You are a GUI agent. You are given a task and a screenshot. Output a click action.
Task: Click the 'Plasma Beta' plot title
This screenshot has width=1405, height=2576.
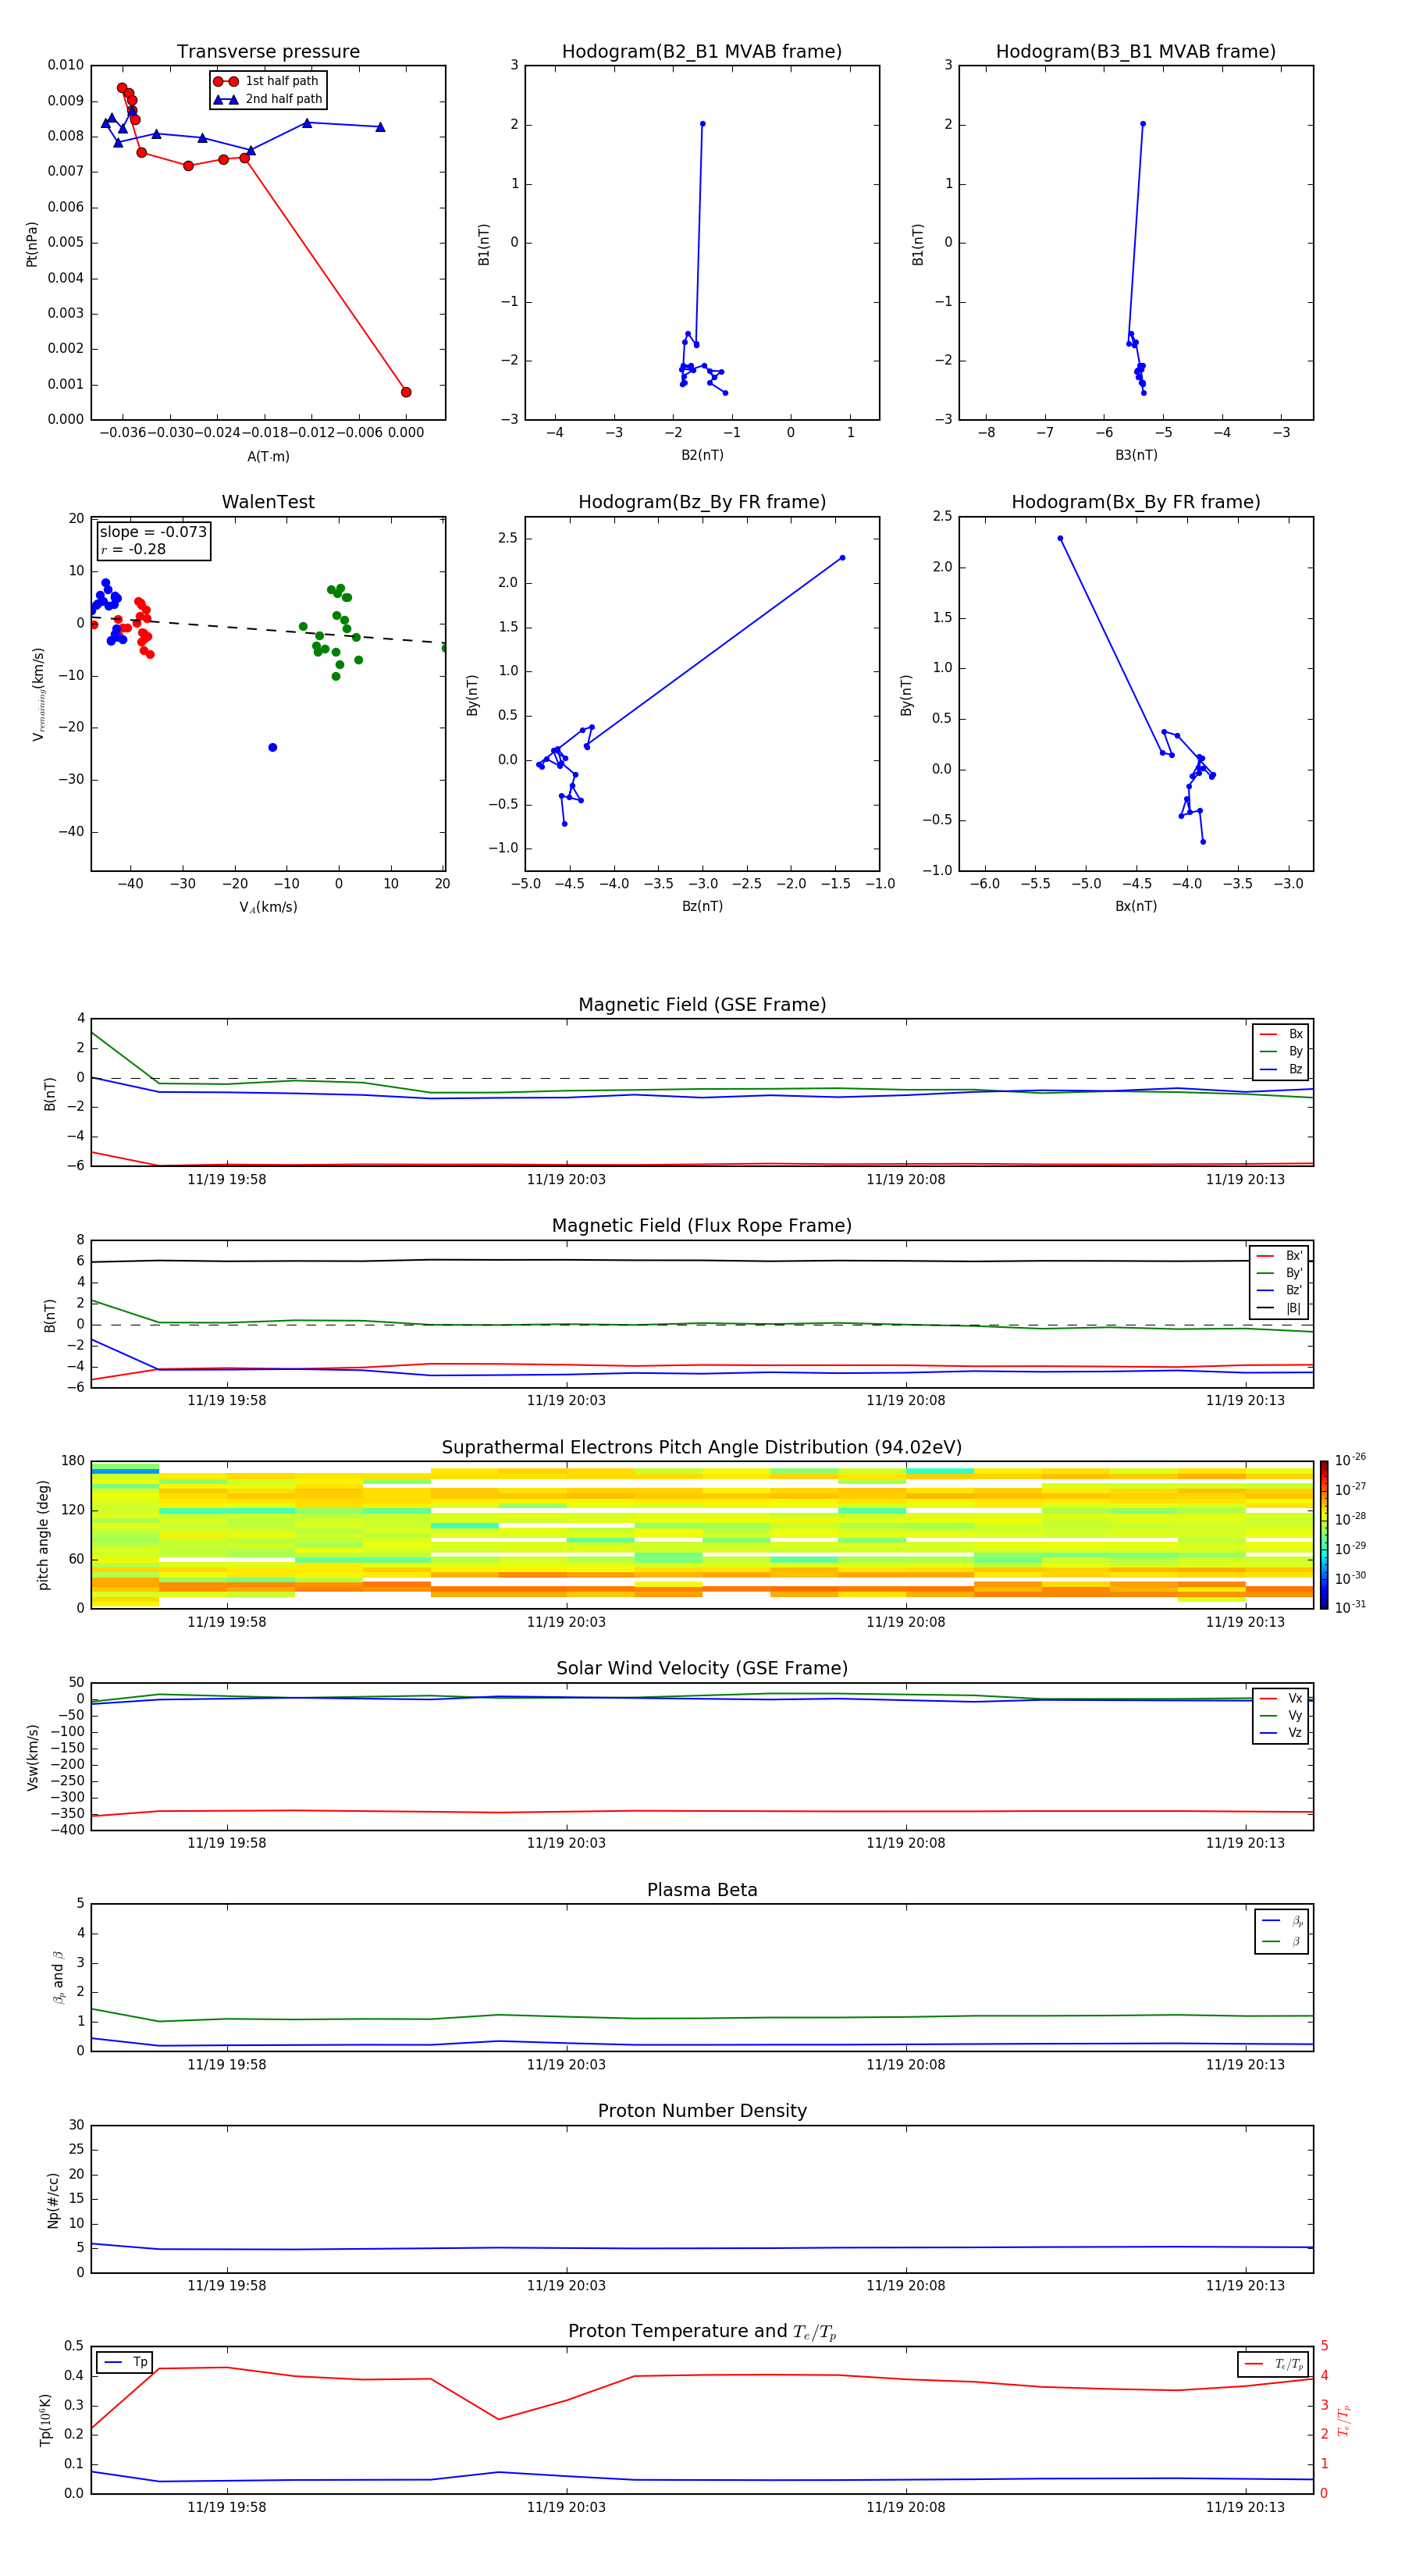[x=702, y=1890]
